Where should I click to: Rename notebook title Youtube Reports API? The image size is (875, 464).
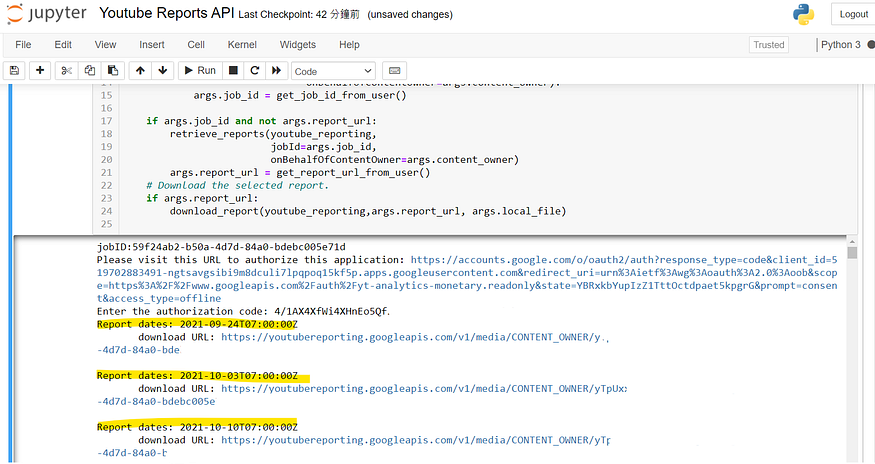[x=166, y=13]
